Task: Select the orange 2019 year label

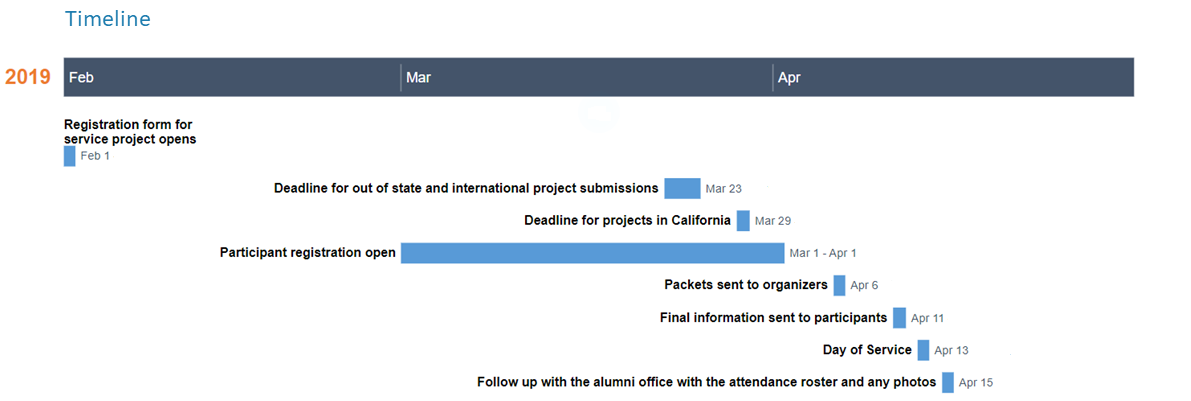Action: pyautogui.click(x=28, y=77)
